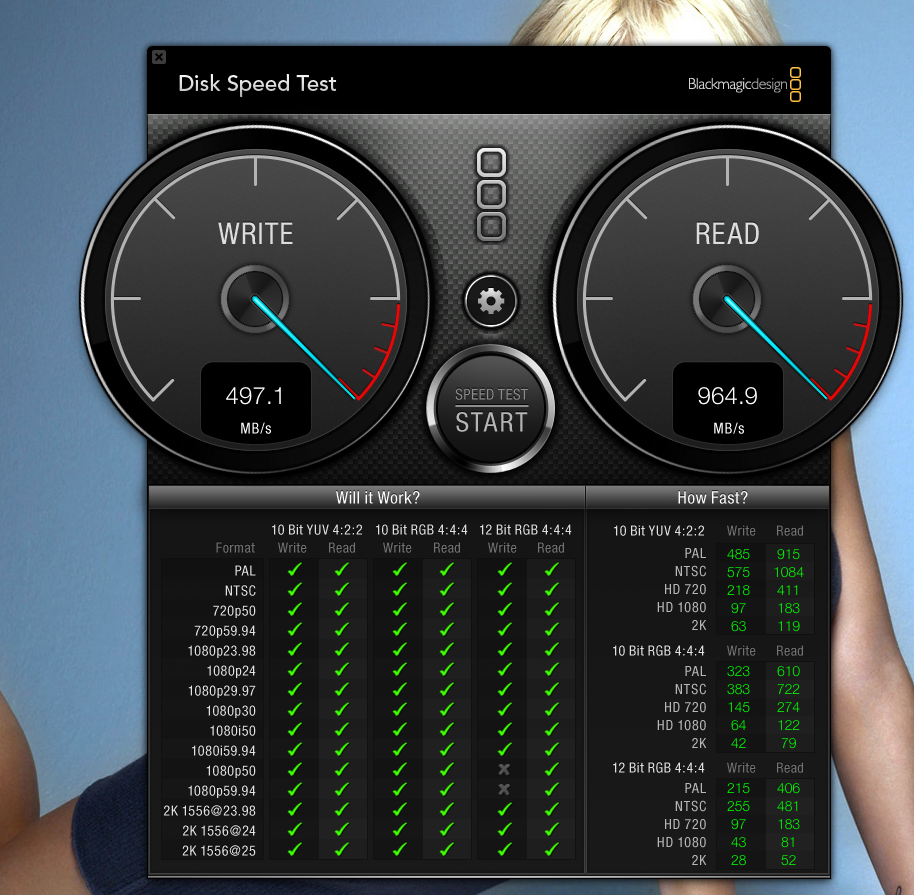Click the PAL 10 Bit YUV write checkmark
Viewport: 914px width, 895px height.
pyautogui.click(x=294, y=570)
